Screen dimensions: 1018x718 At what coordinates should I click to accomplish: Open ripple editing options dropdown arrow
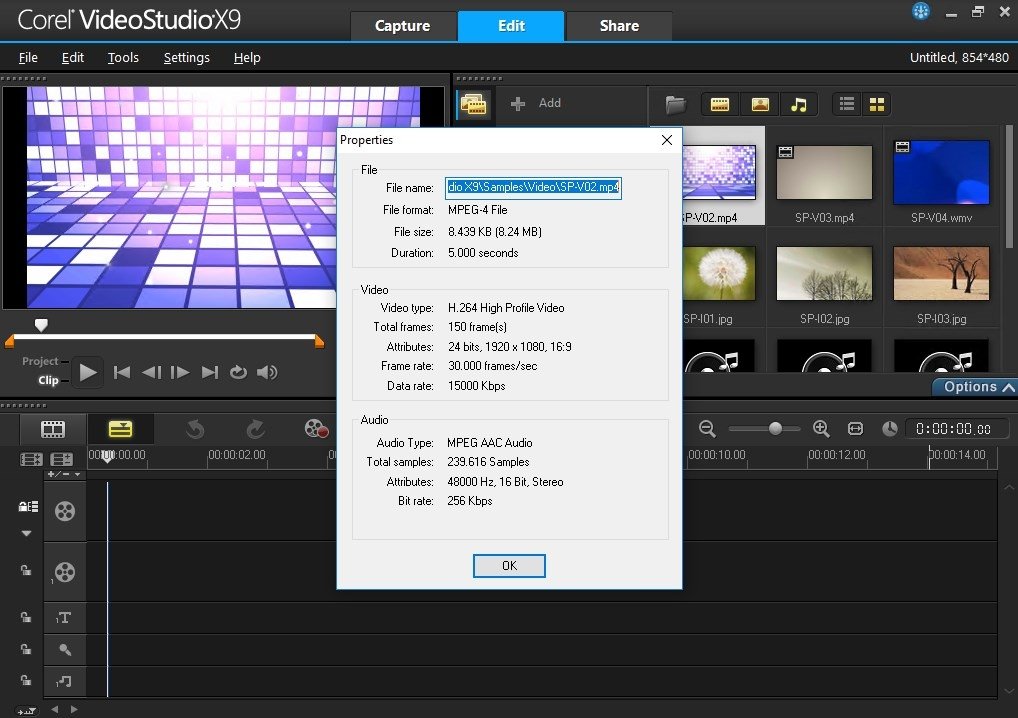pyautogui.click(x=26, y=534)
